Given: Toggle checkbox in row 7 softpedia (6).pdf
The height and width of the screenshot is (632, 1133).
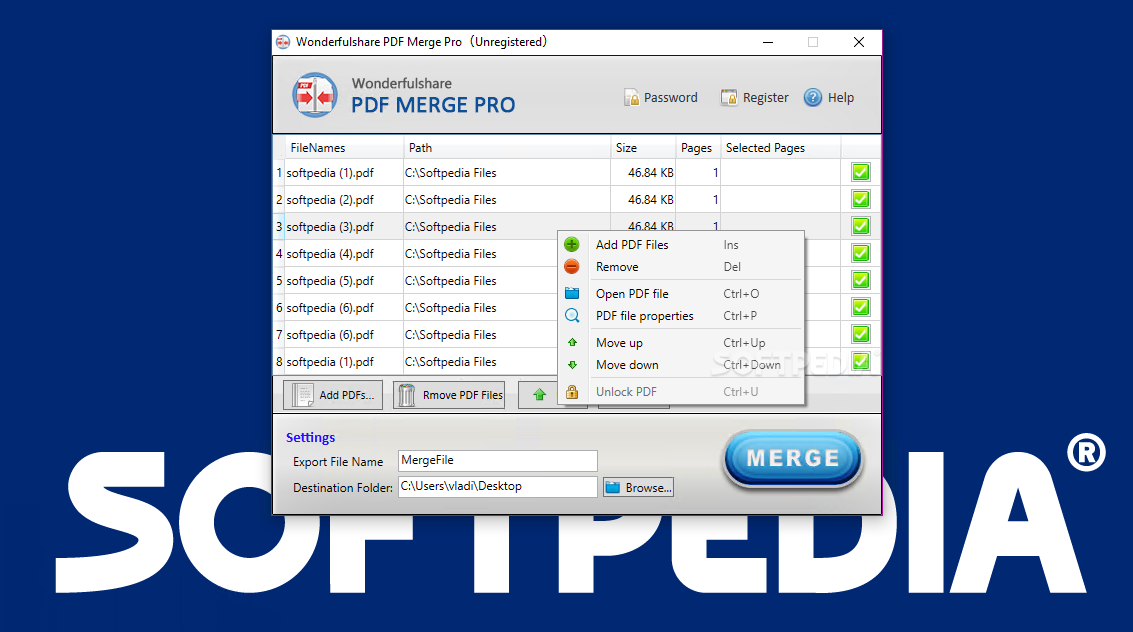Looking at the screenshot, I should coord(861,334).
